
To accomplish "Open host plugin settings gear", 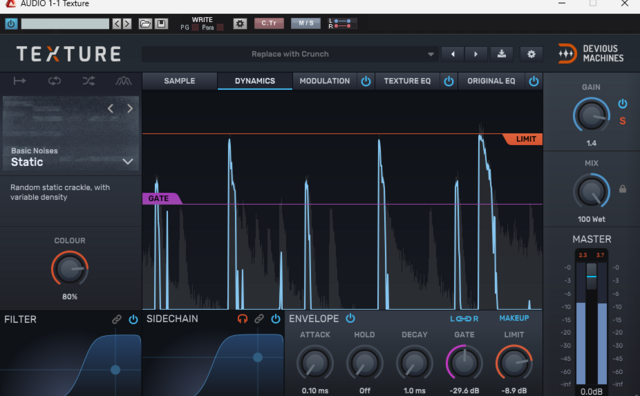I will 240,24.
